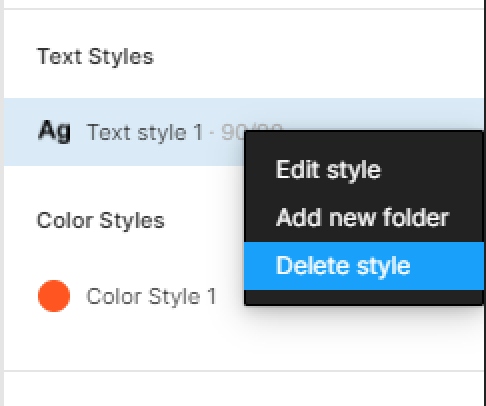486x406 pixels.
Task: Select Edit style in the context menu
Action: tap(364, 170)
